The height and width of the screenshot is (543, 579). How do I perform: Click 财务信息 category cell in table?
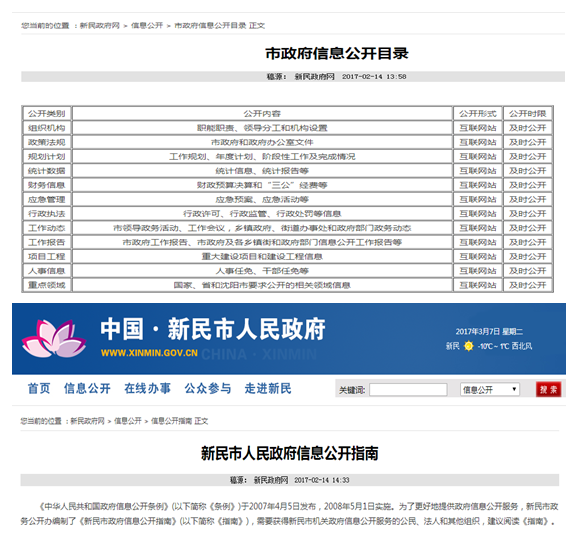pyautogui.click(x=47, y=185)
